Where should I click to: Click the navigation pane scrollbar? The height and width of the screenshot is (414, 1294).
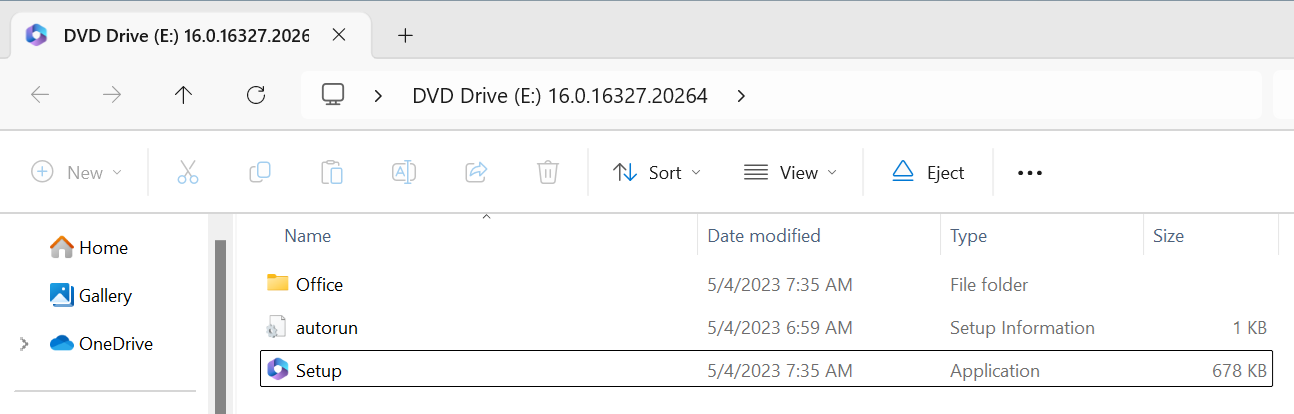(221, 326)
